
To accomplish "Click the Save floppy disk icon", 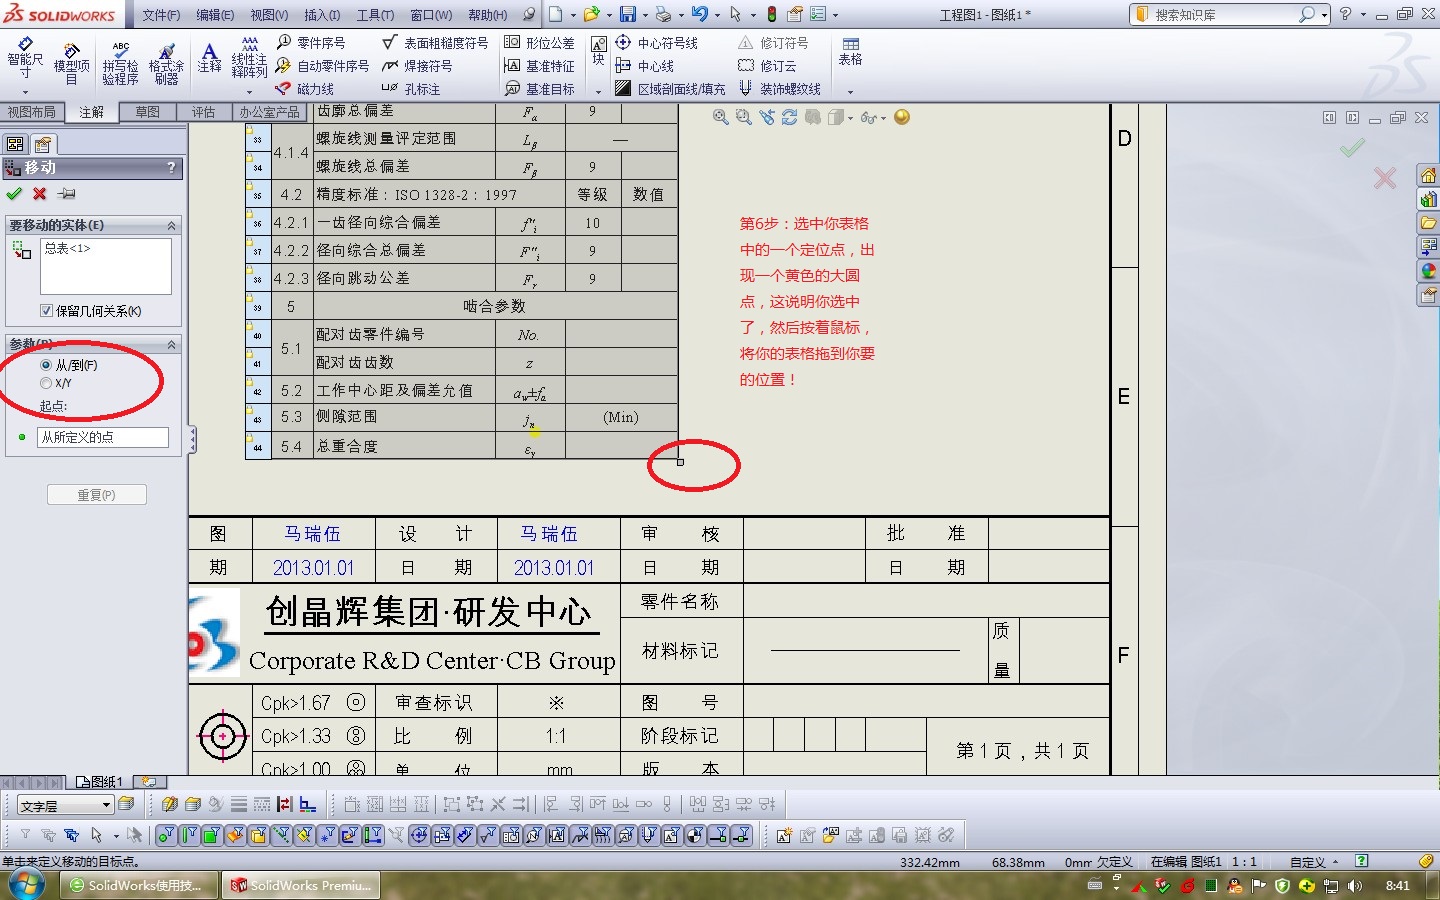I will pyautogui.click(x=628, y=14).
